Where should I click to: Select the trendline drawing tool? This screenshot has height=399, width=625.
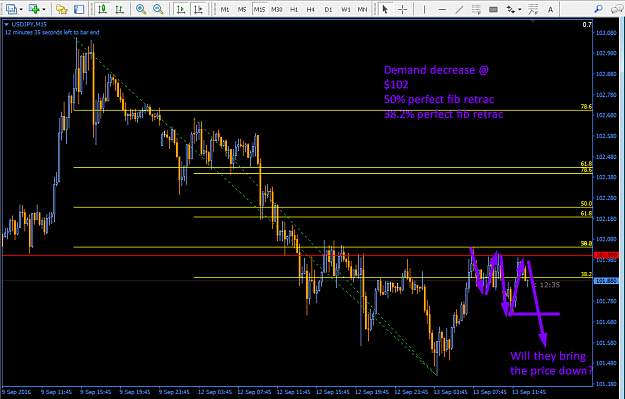tap(459, 9)
